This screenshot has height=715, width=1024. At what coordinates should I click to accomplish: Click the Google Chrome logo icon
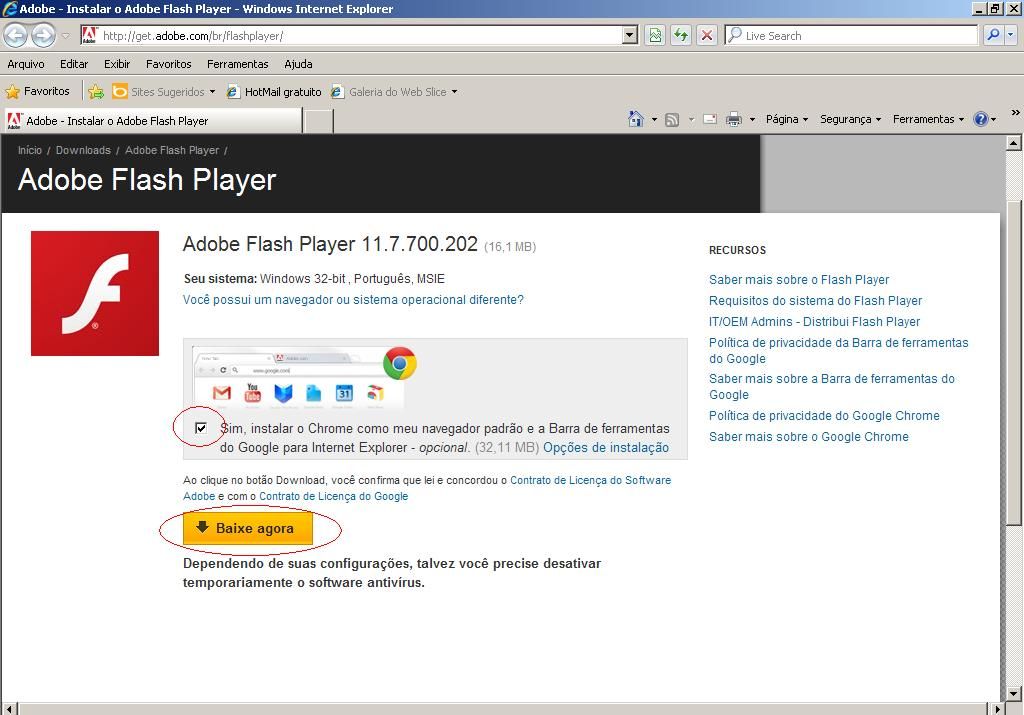[x=400, y=364]
